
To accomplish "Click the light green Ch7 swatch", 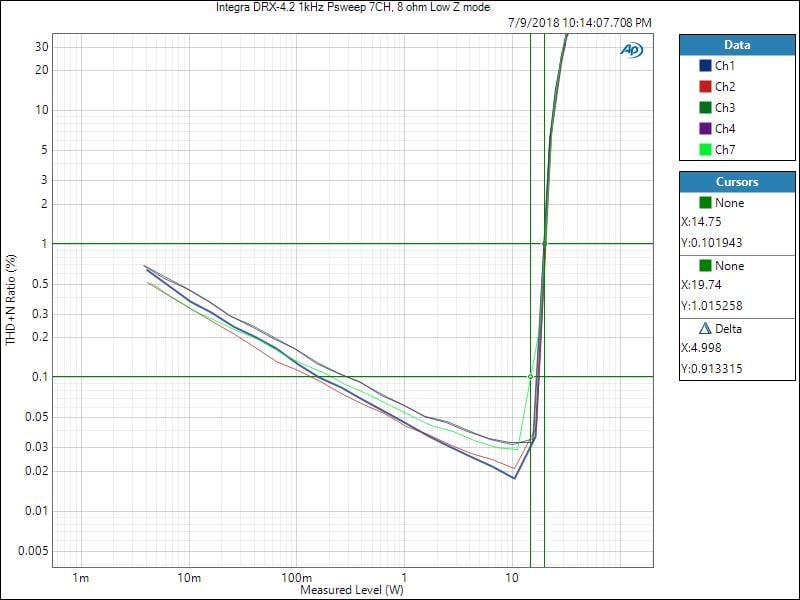I will point(705,150).
